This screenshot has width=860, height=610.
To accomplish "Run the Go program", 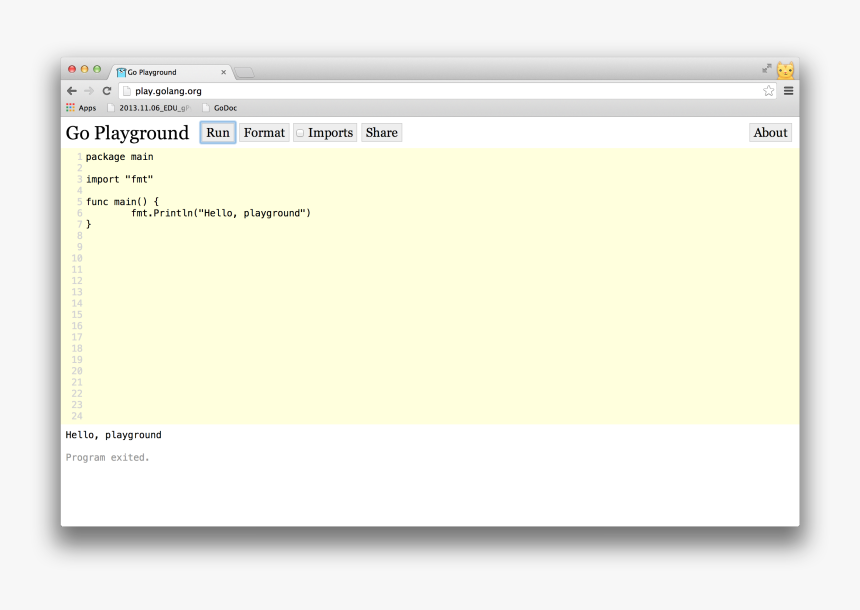I will coord(218,133).
